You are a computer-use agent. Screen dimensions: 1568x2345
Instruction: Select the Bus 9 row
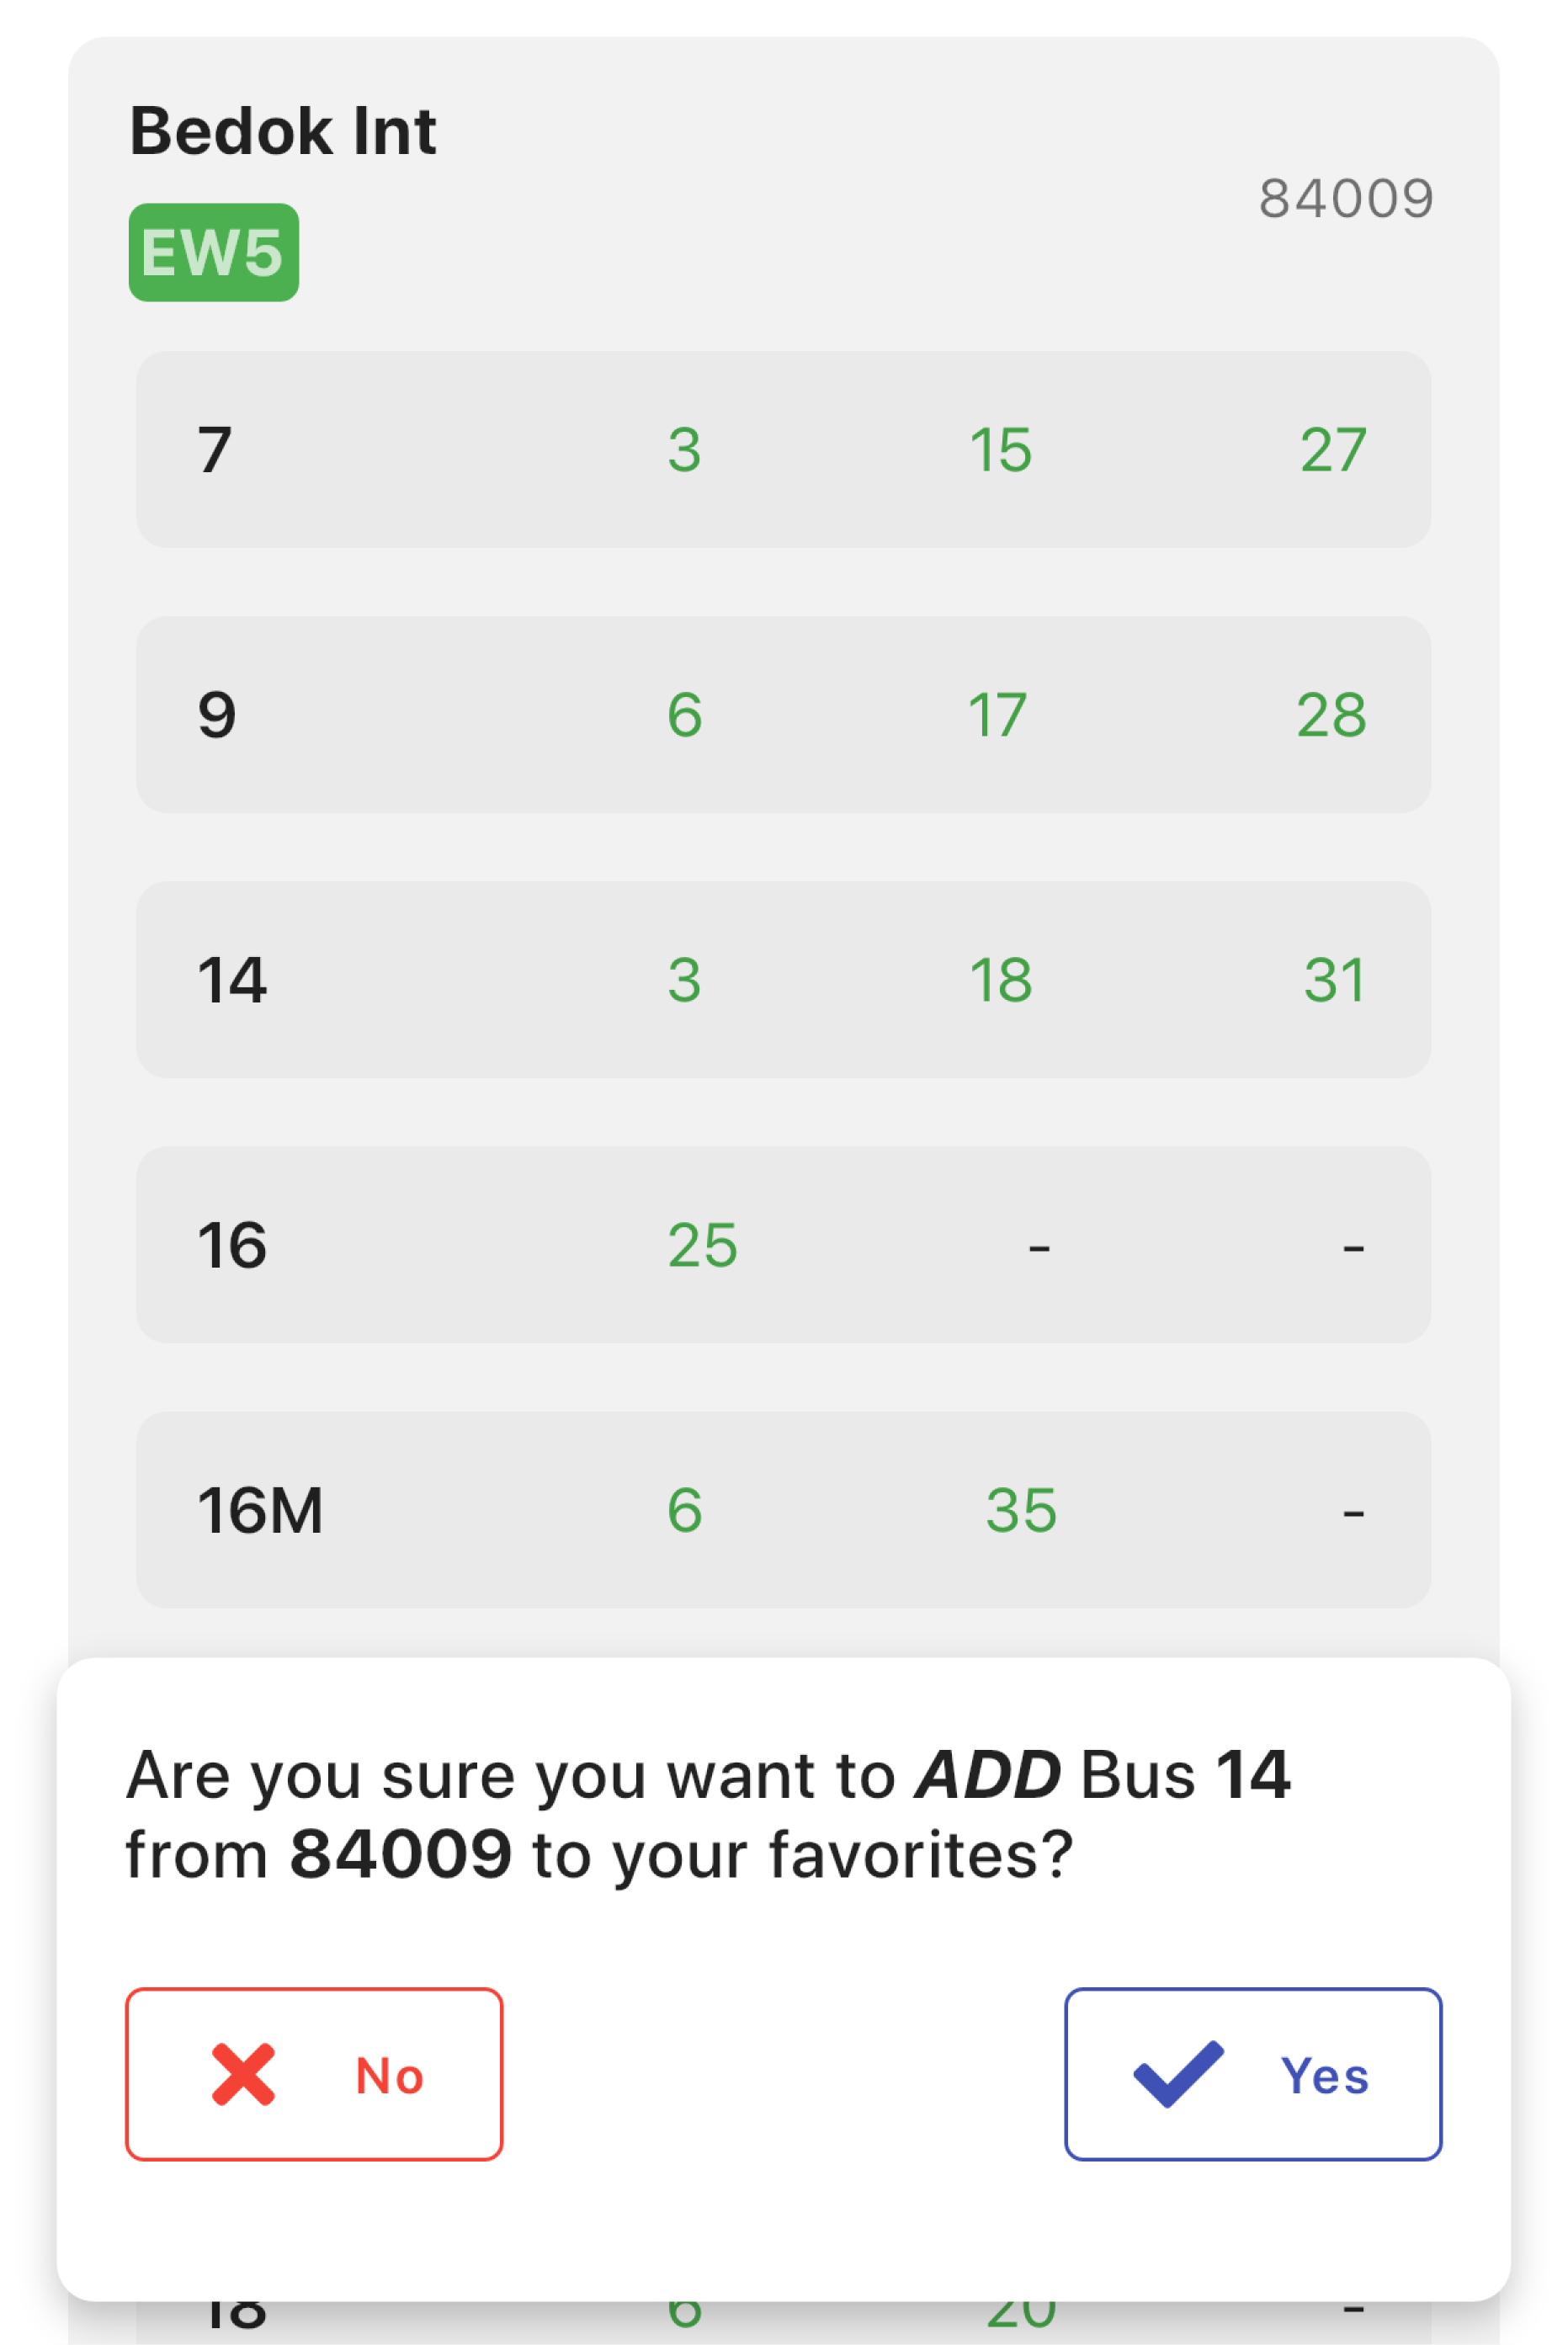(783, 714)
